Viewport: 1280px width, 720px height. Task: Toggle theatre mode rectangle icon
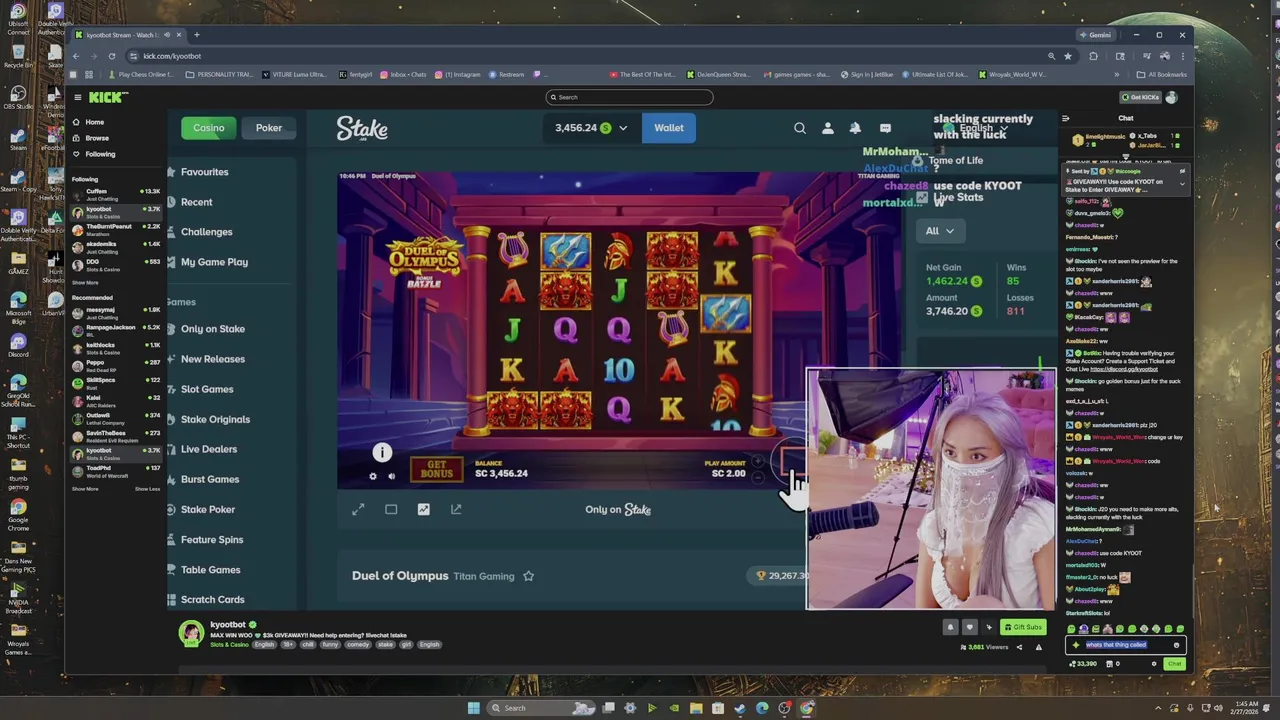391,509
